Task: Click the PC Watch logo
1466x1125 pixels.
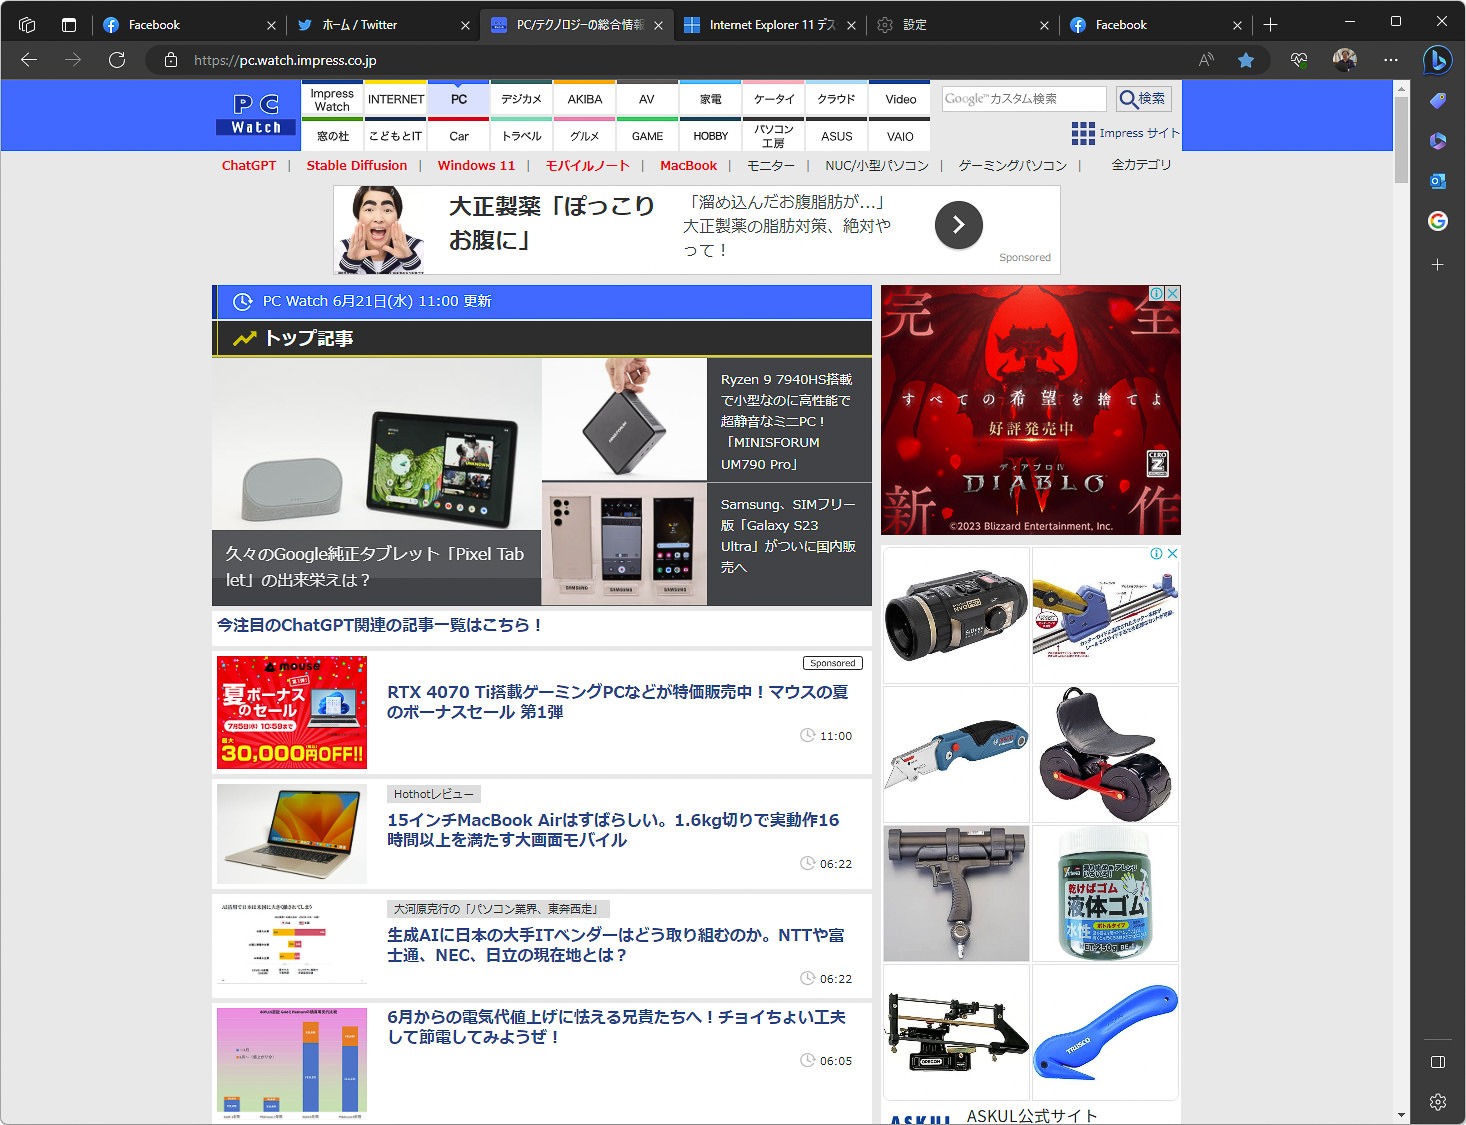Action: [x=256, y=114]
